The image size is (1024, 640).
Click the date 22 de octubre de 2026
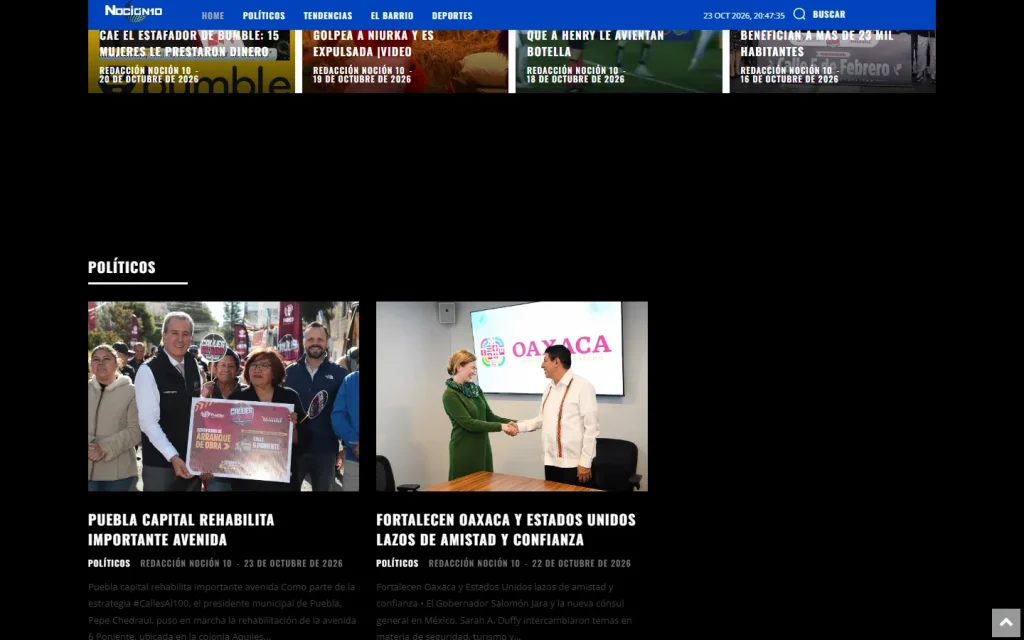point(581,563)
